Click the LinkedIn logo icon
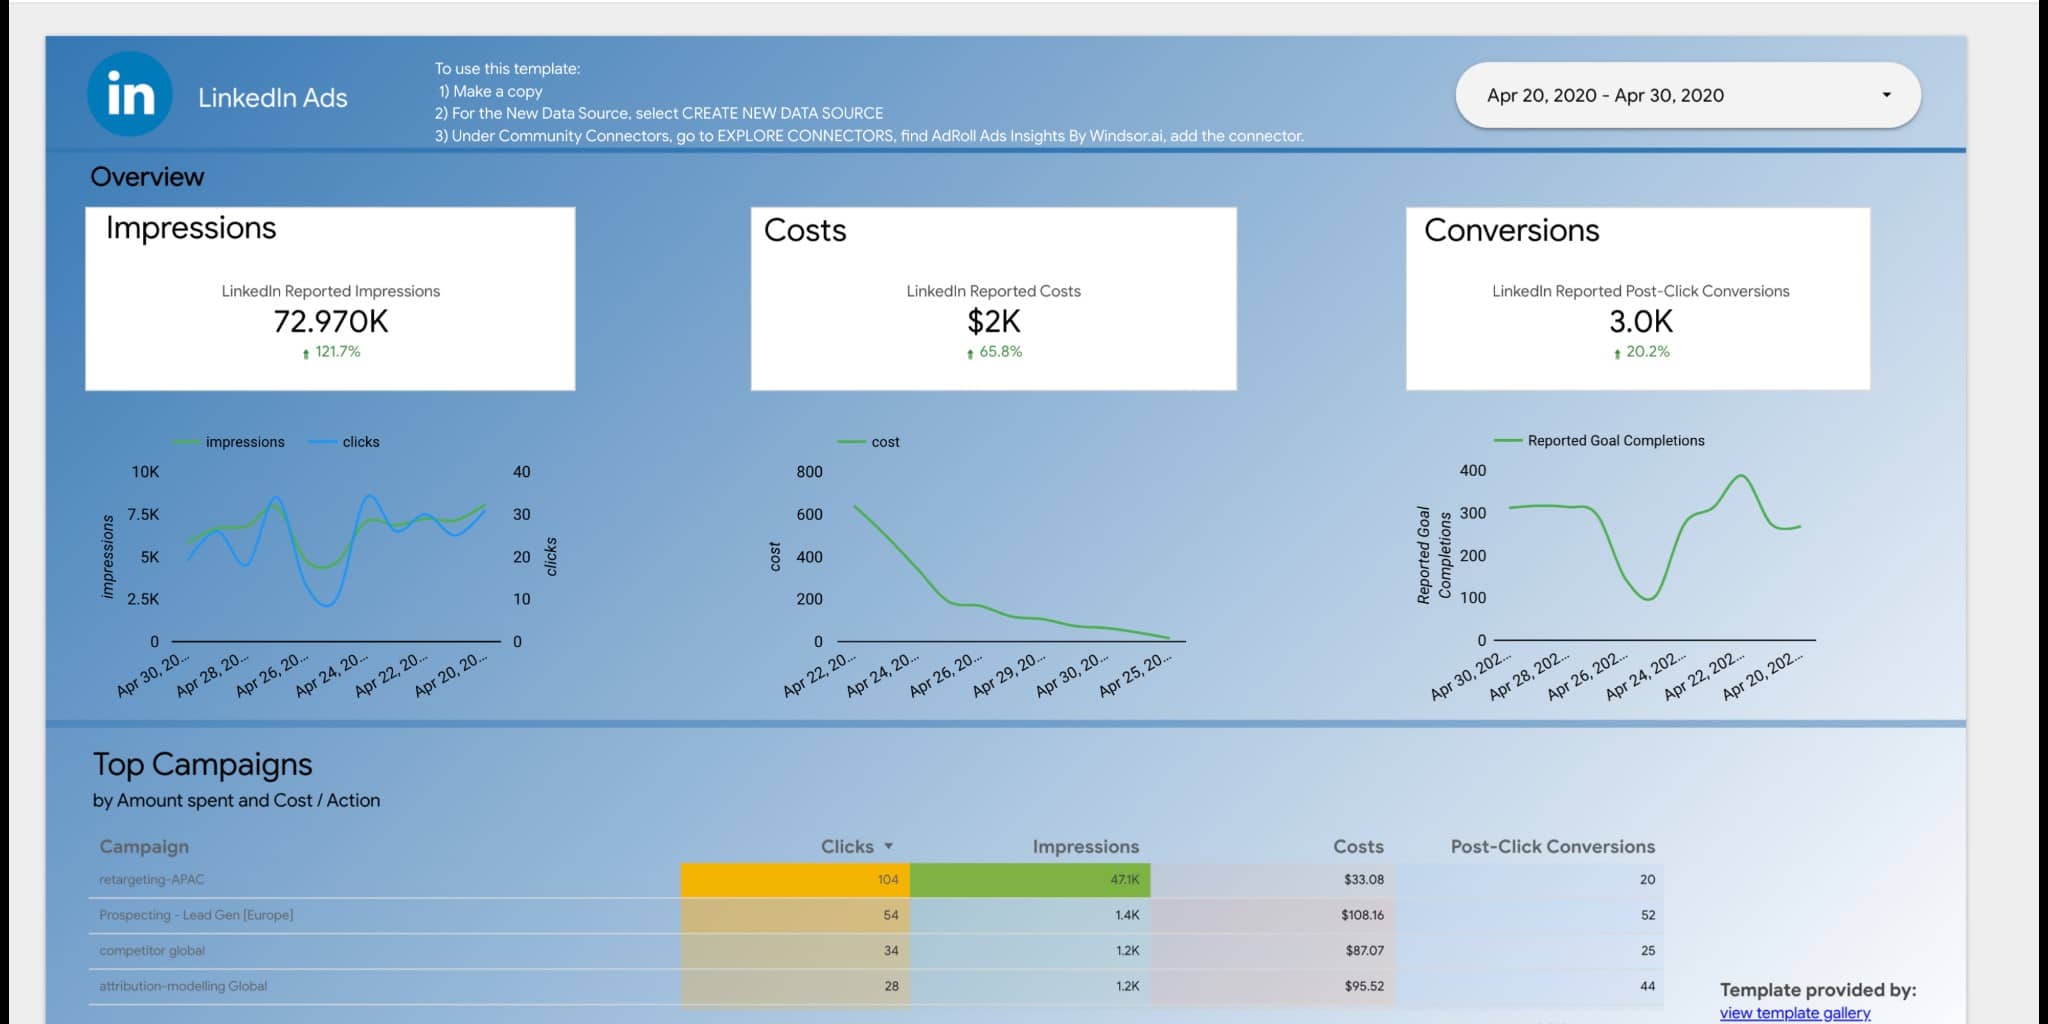The image size is (2048, 1024). (x=128, y=95)
